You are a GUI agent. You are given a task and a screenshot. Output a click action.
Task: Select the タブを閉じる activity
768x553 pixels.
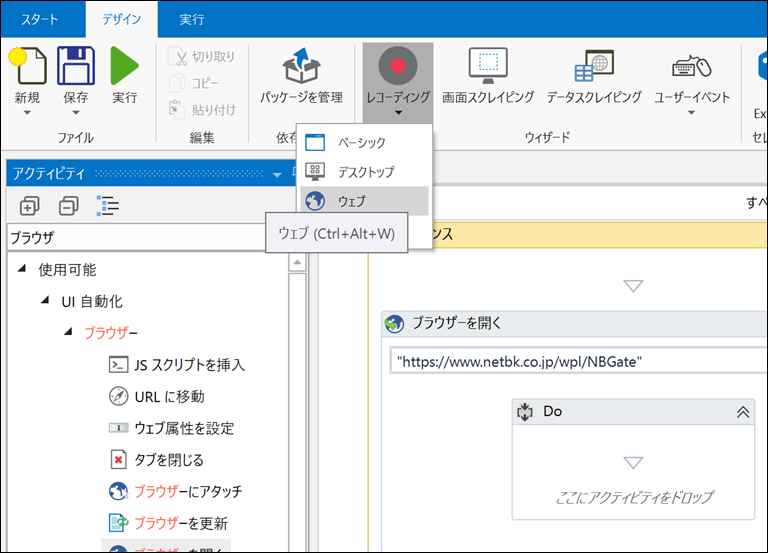click(156, 460)
